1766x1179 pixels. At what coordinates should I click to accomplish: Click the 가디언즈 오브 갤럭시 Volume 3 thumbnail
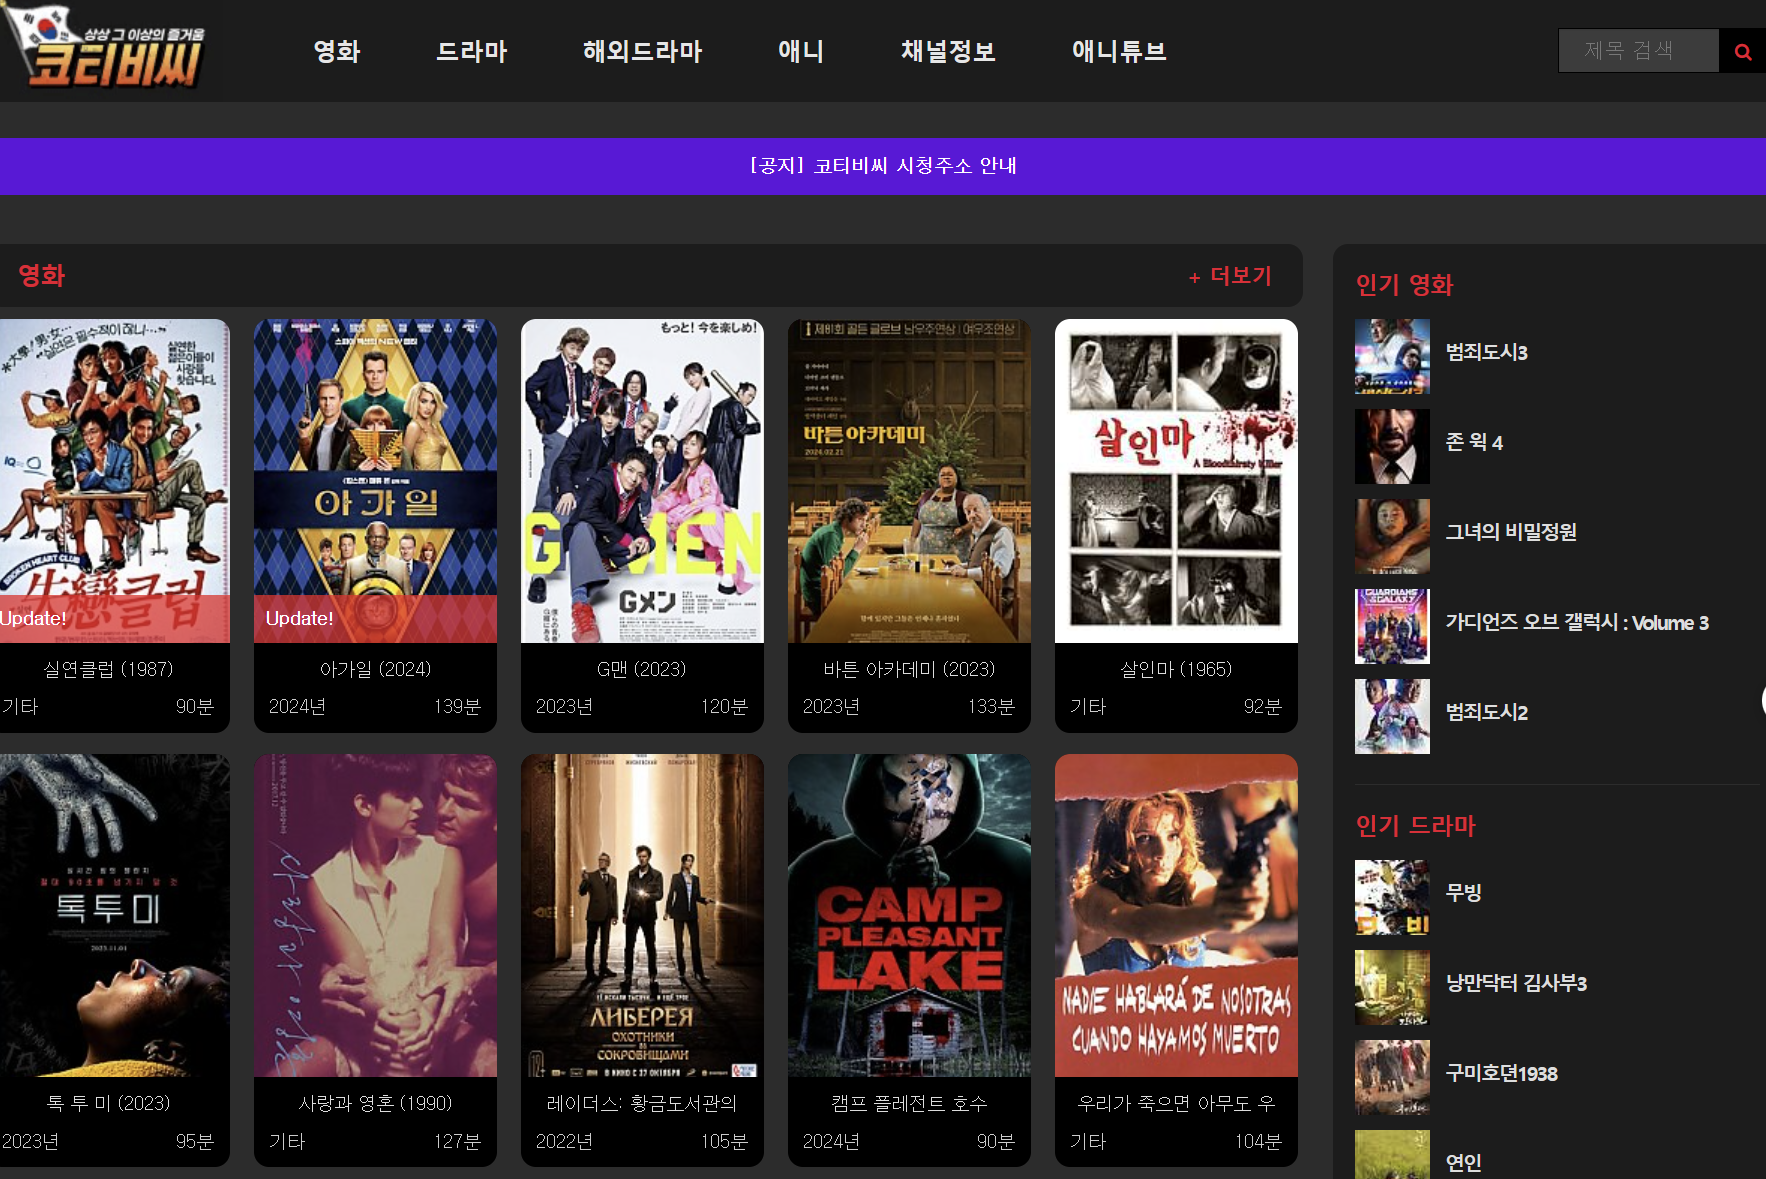click(1392, 626)
